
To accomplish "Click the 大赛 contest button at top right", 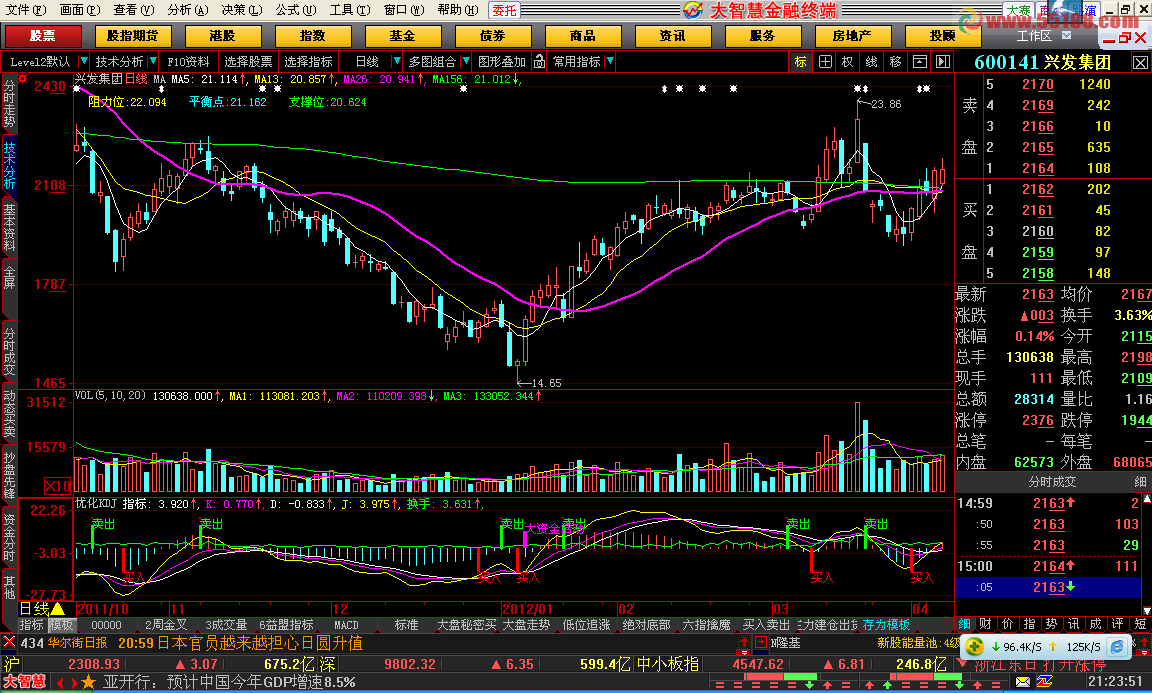I will coord(1018,10).
